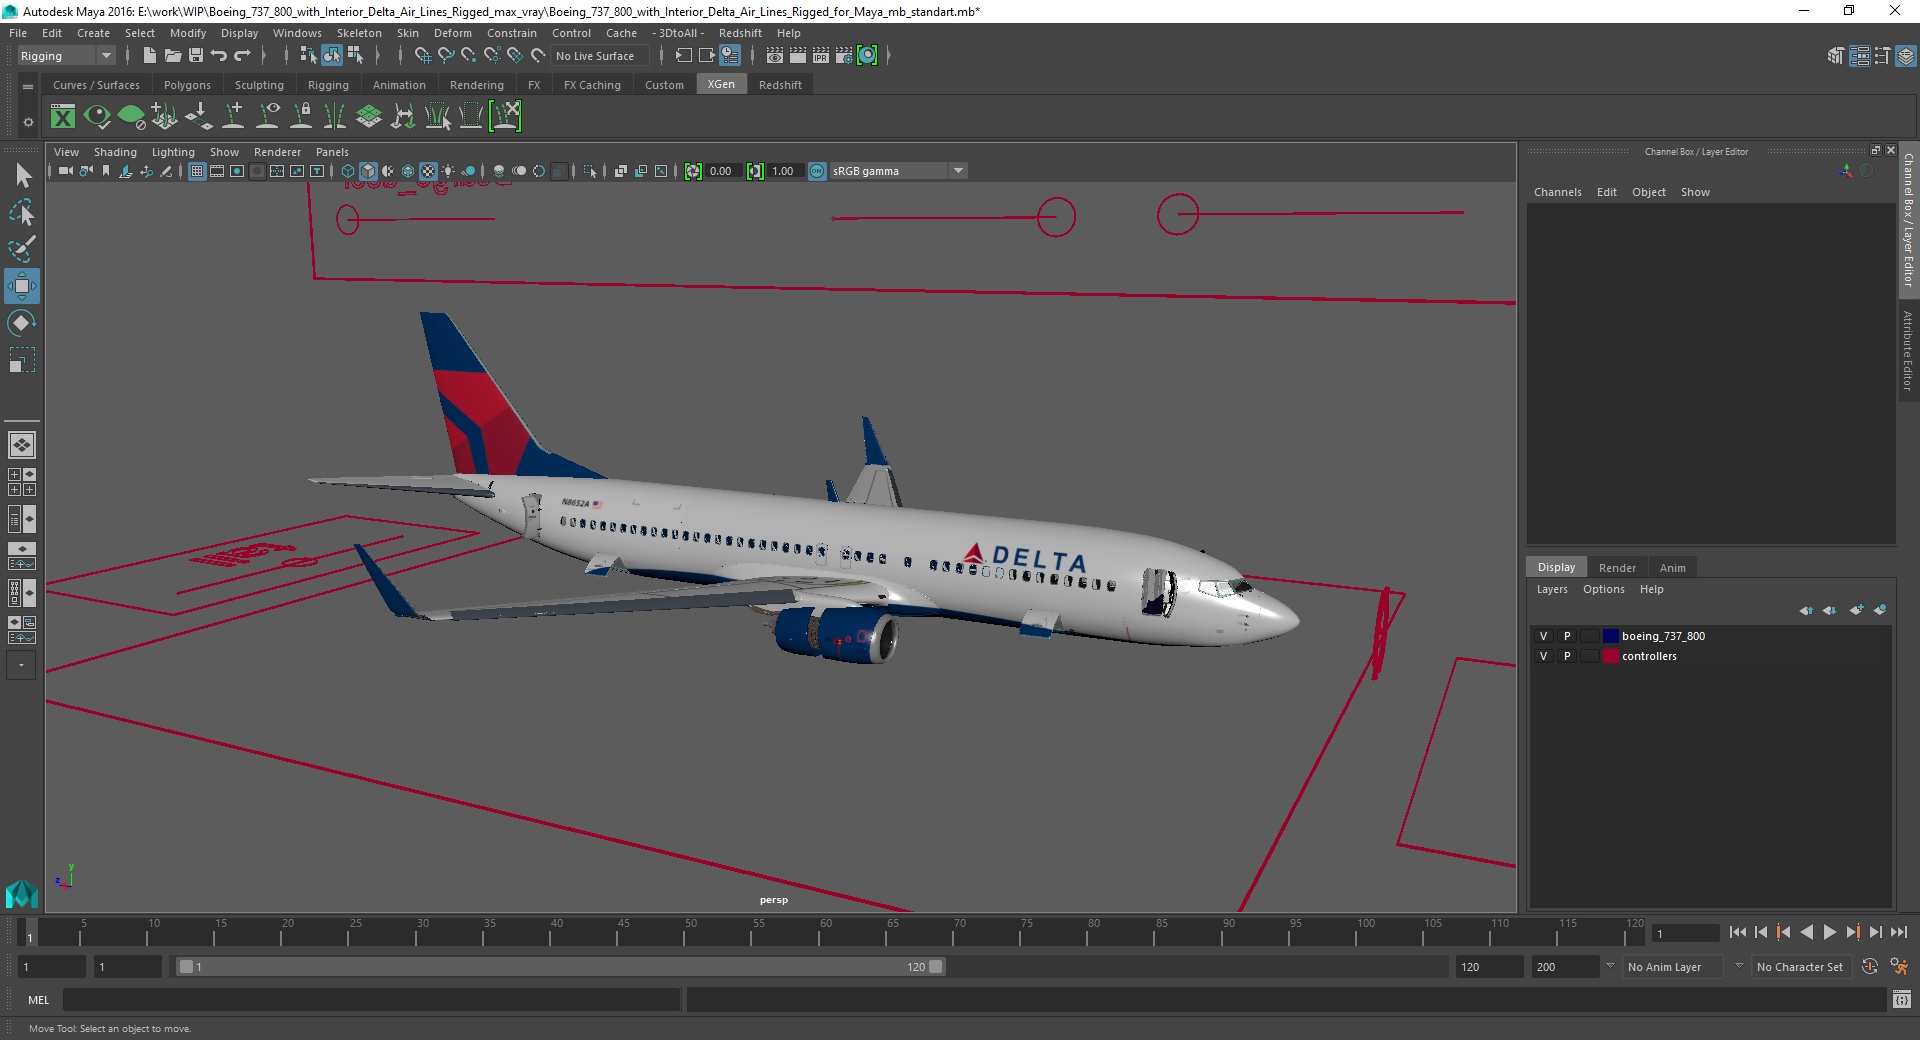The width and height of the screenshot is (1920, 1040).
Task: Switch to single perspective view layout
Action: coord(22,445)
